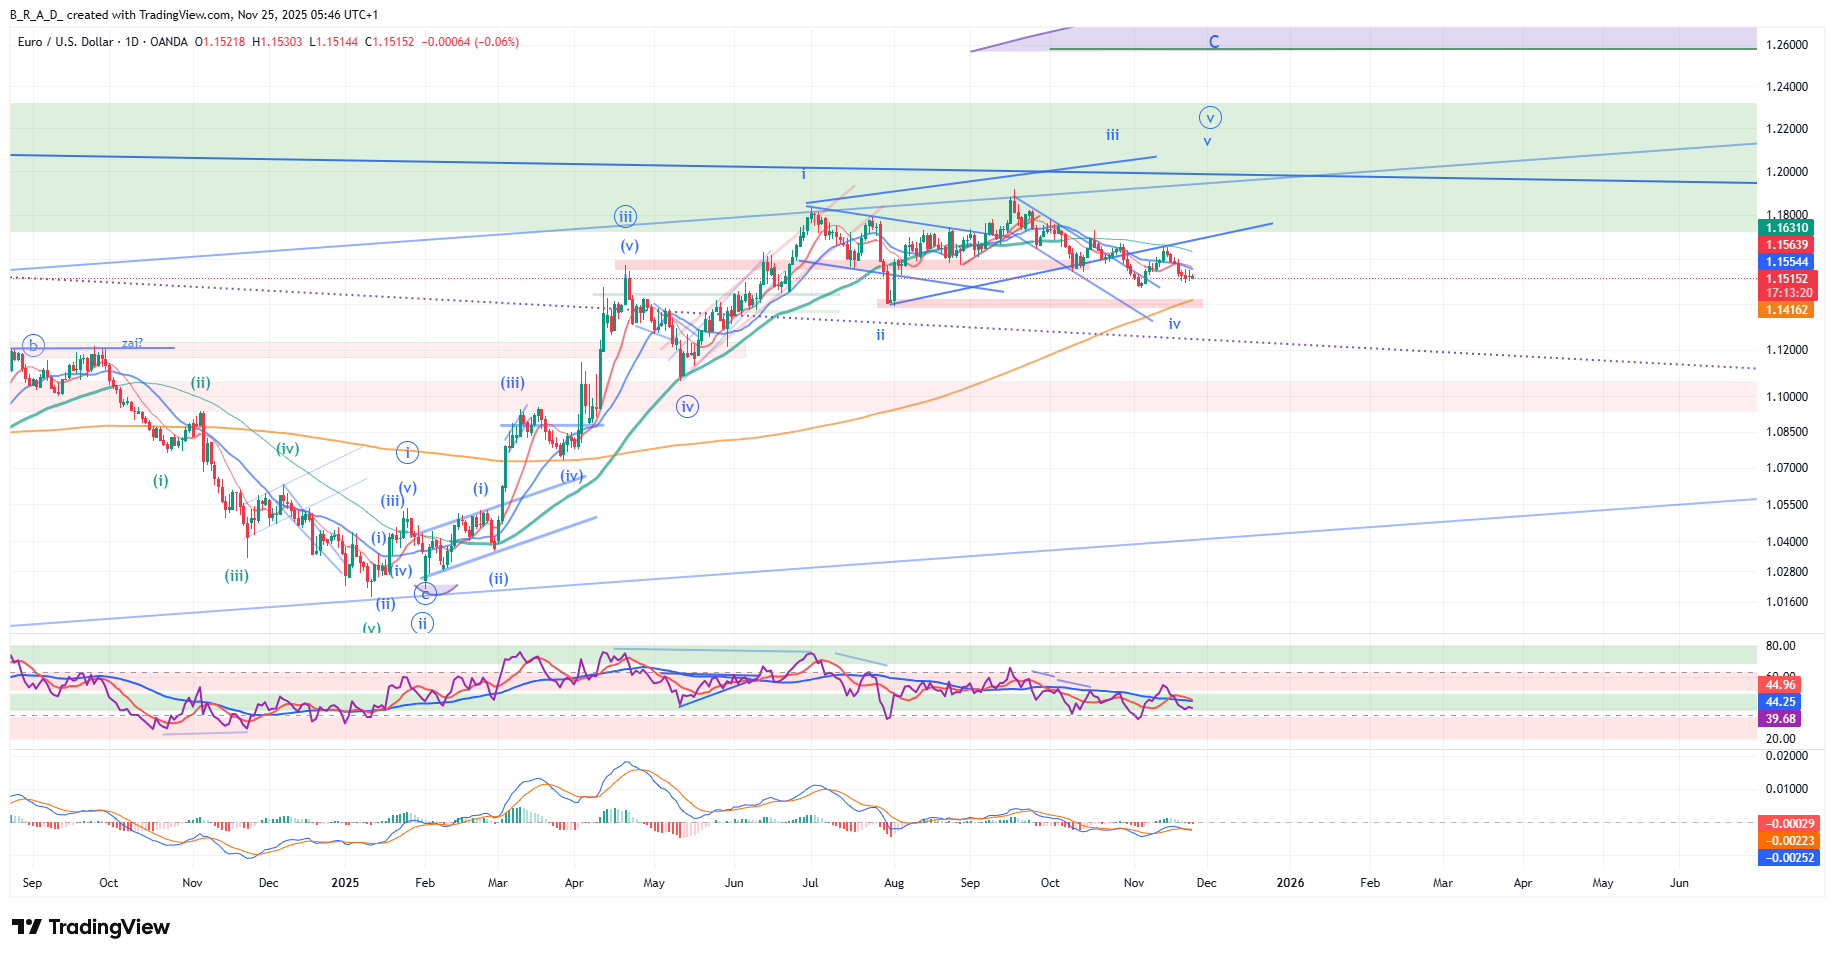Click the 1.20000 level on price axis
1835x957 pixels.
(1786, 172)
